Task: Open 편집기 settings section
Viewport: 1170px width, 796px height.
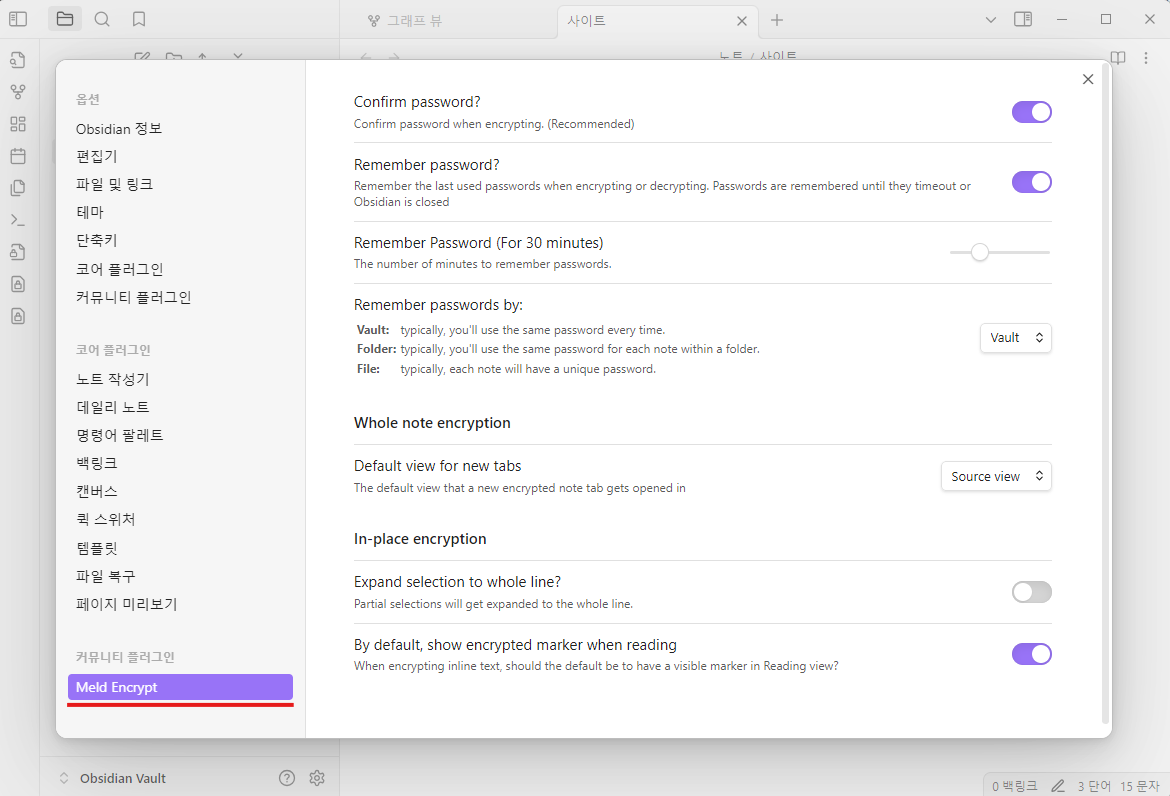Action: (x=96, y=157)
